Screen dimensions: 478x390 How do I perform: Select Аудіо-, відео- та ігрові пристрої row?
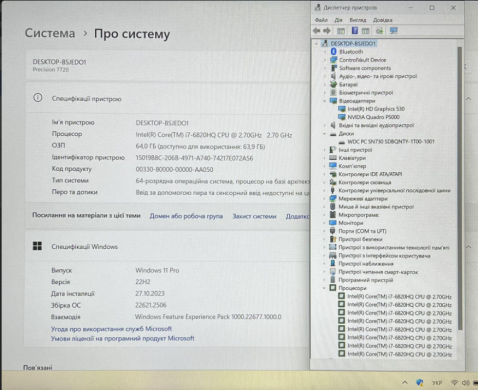(x=378, y=76)
